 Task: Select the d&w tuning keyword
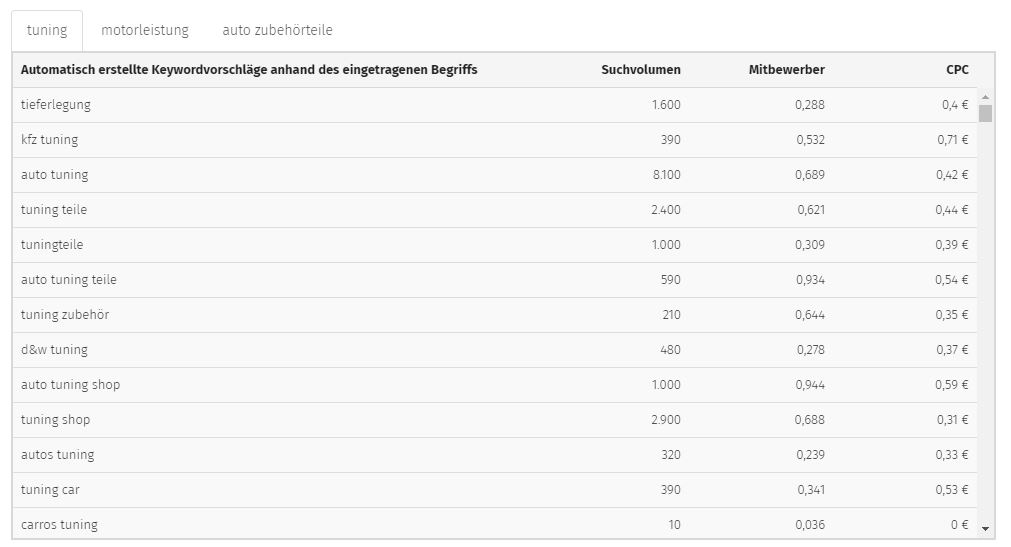tap(54, 350)
